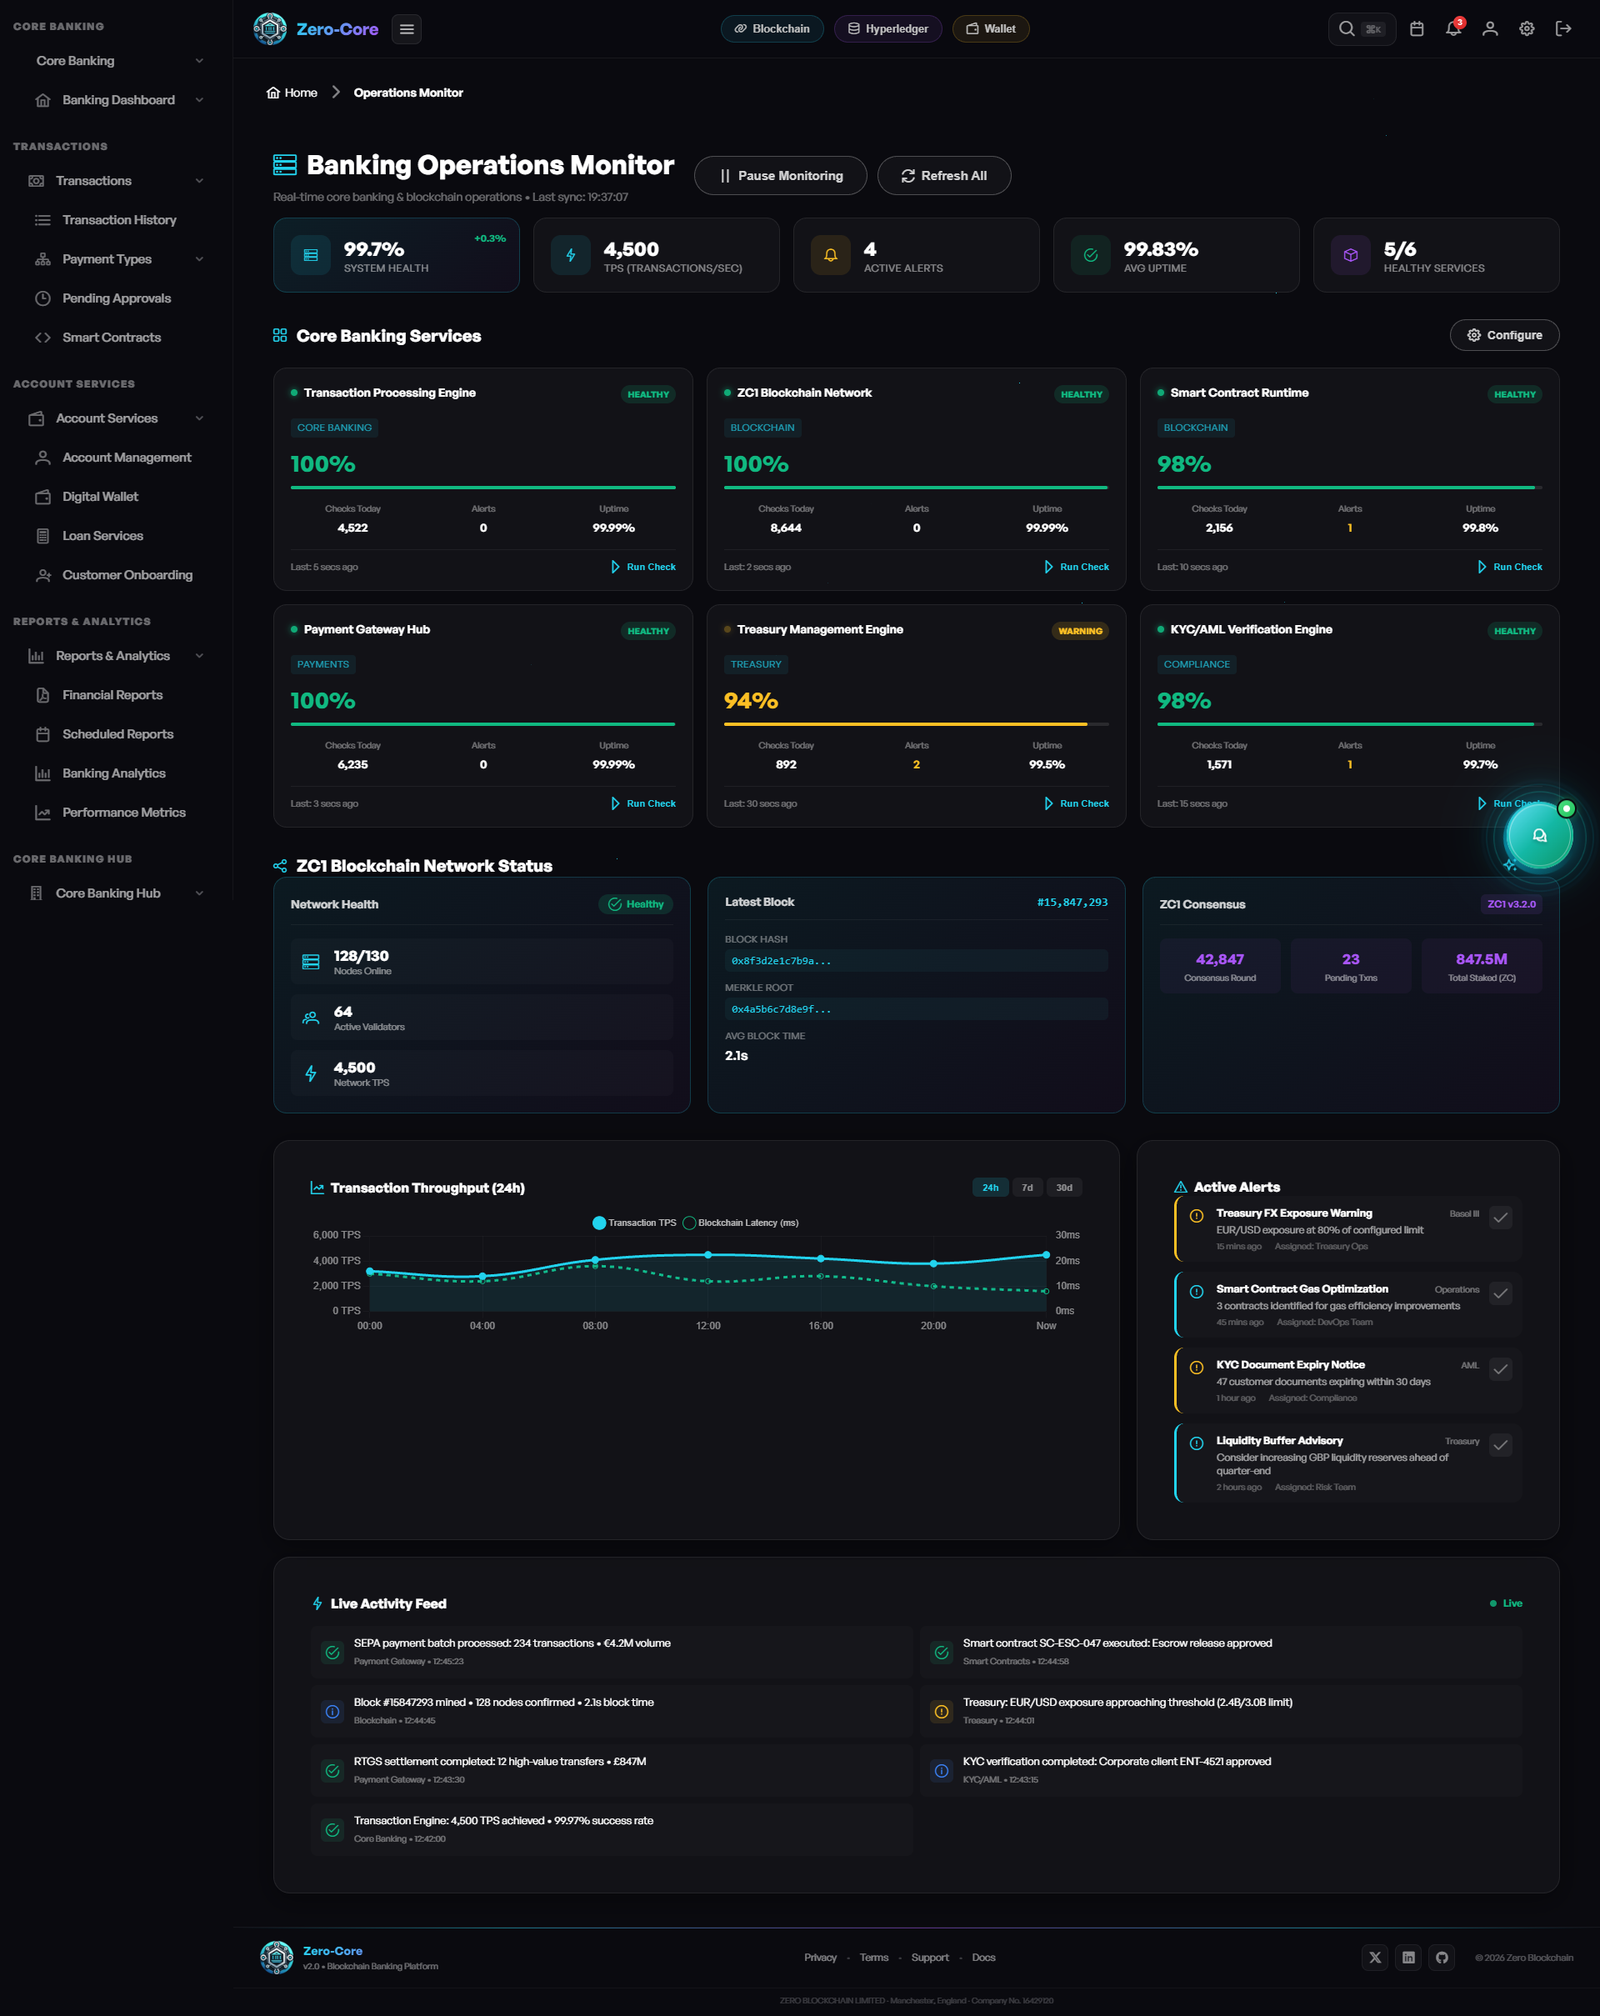Check off KYC Document Expiry Notice alert
The width and height of the screenshot is (1600, 2016).
click(x=1500, y=1369)
